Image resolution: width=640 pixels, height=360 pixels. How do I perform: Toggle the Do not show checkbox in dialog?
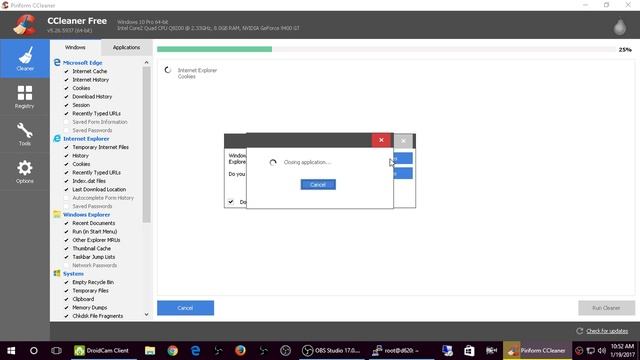click(x=231, y=202)
